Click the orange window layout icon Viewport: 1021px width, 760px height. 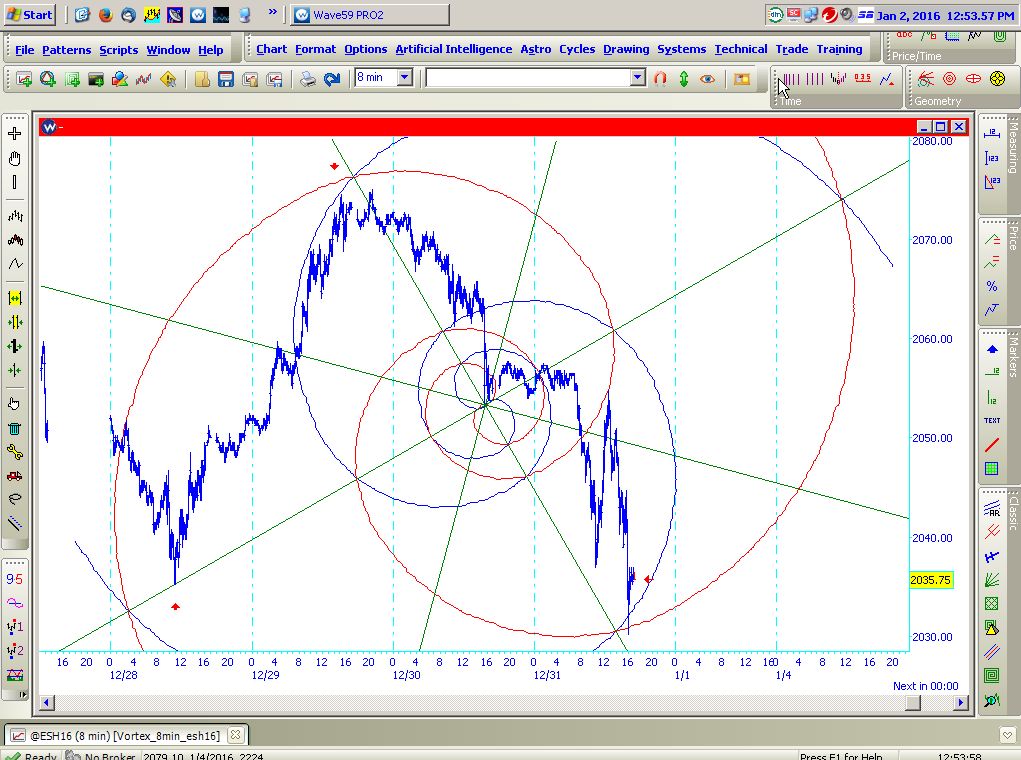click(742, 79)
